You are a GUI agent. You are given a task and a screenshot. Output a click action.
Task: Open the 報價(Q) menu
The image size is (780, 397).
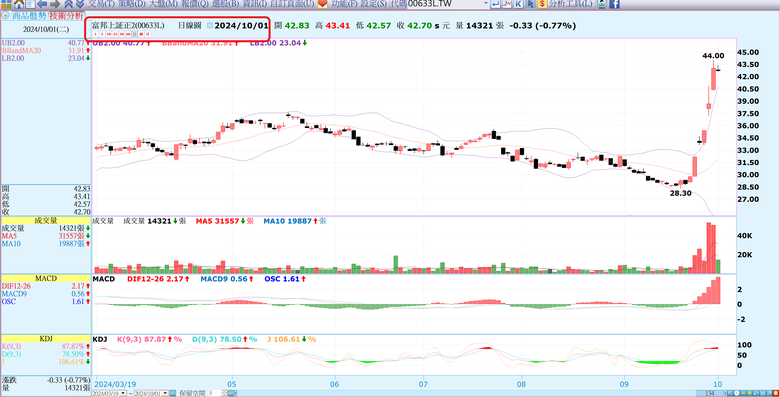195,4
